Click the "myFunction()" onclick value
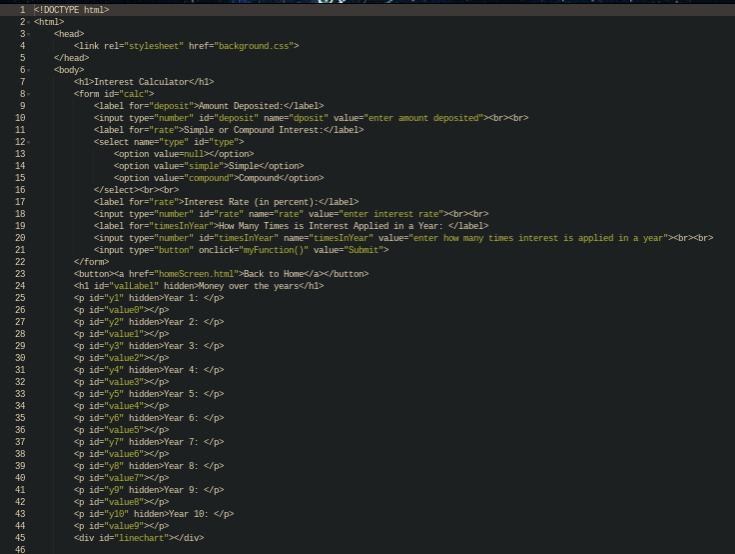Screen dimensions: 735x554 tap(274, 250)
